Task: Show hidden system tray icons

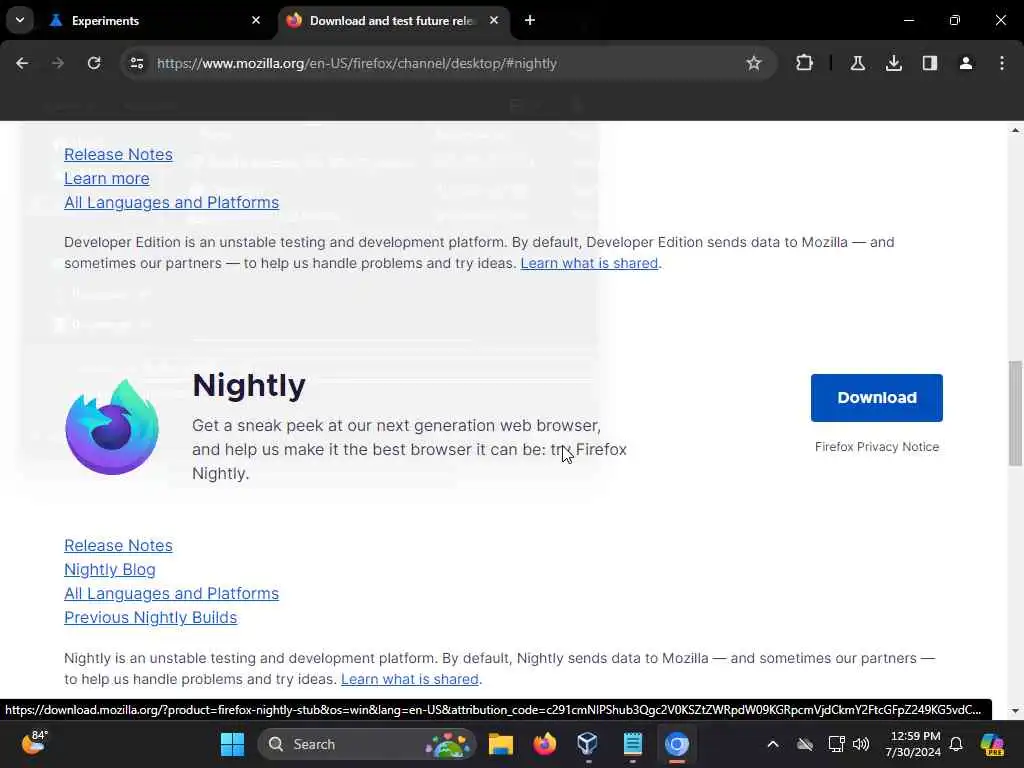Action: pos(773,744)
